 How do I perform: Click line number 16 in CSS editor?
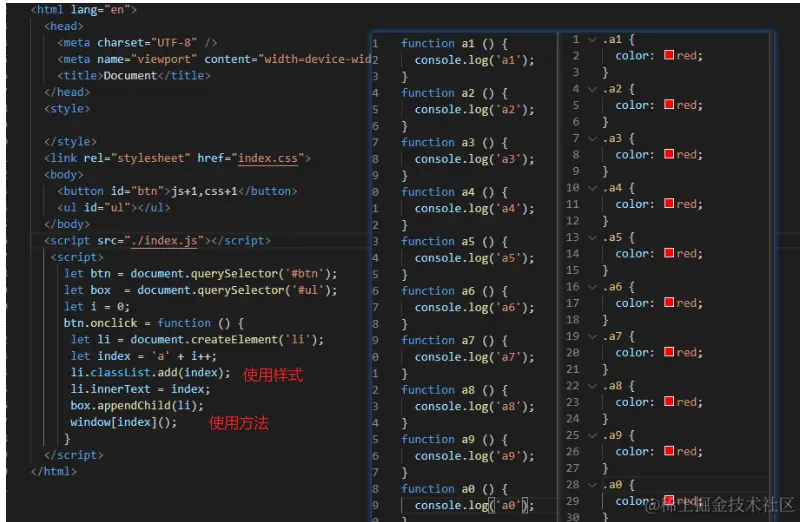click(573, 287)
